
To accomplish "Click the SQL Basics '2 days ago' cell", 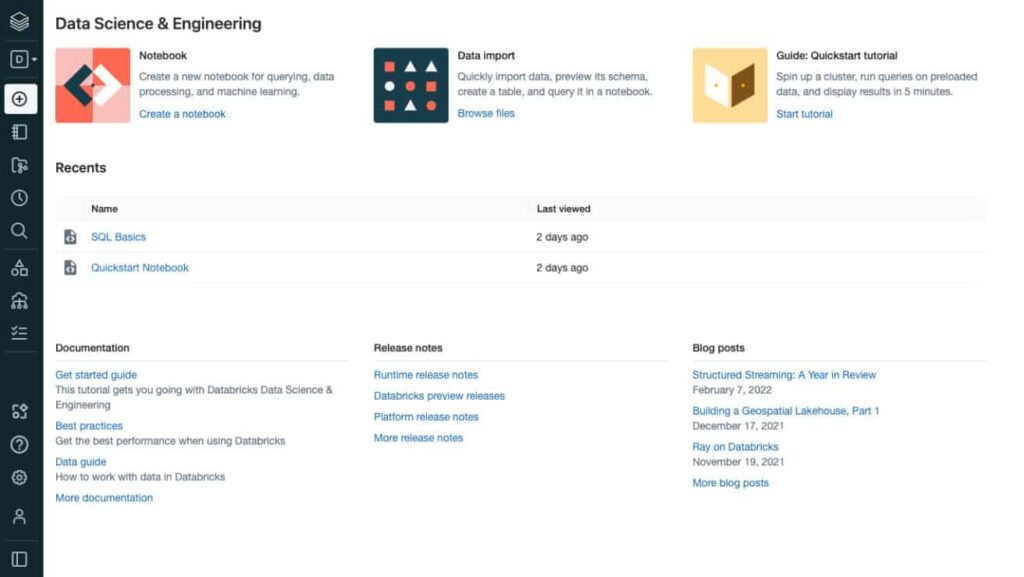I will pyautogui.click(x=562, y=237).
